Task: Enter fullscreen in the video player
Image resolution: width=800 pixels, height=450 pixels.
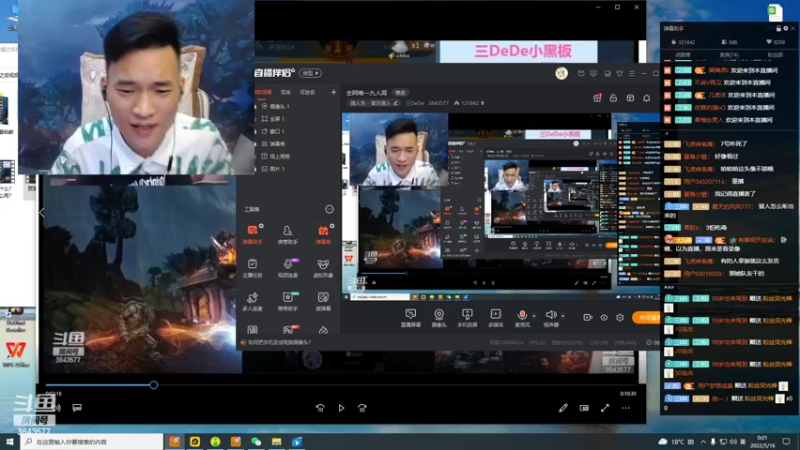Action: point(605,408)
